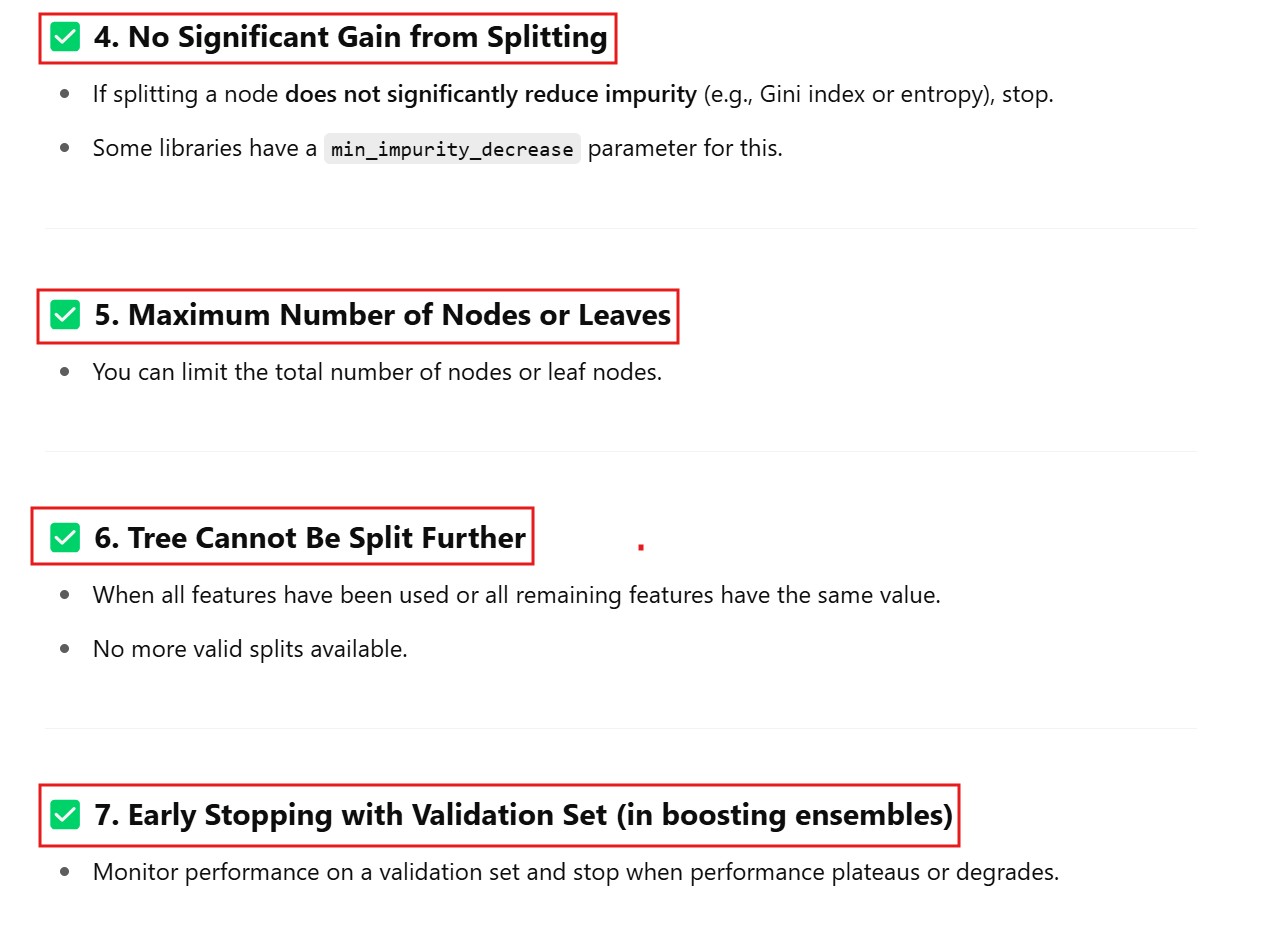
Task: Click the bullet dot before 'No more valid splits'
Action: coord(65,649)
